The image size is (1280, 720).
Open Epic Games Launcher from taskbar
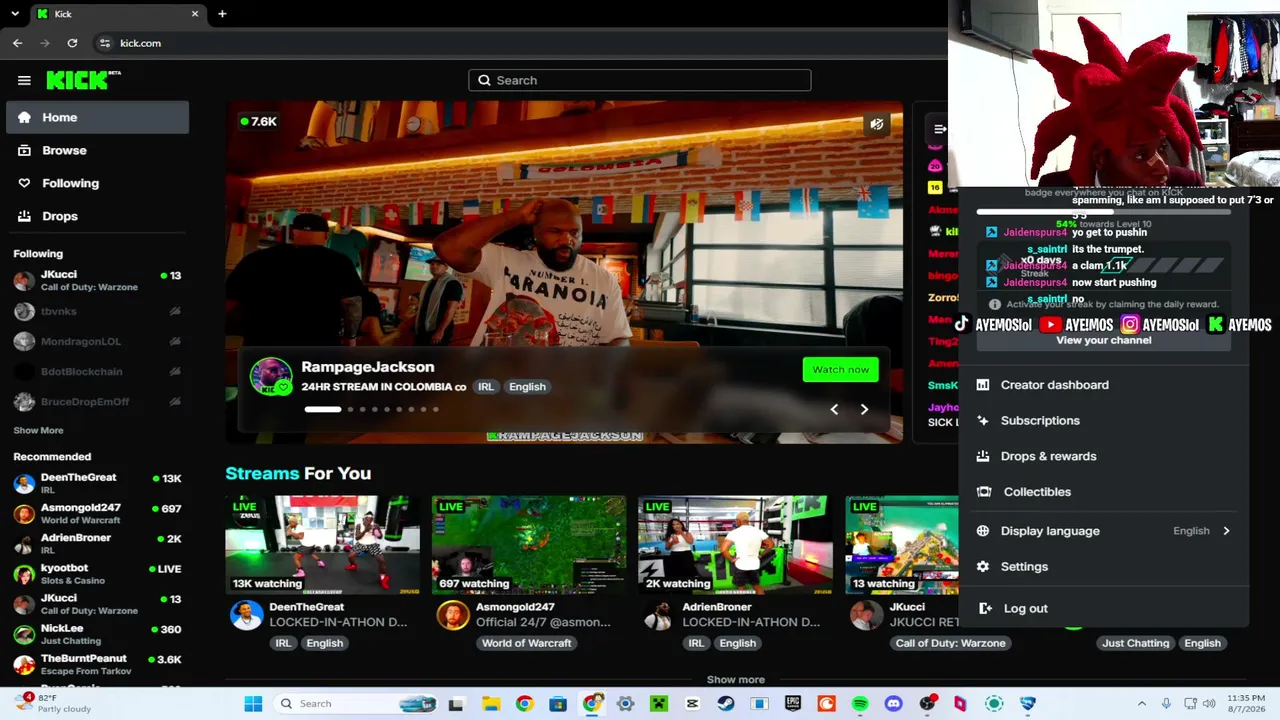click(793, 704)
